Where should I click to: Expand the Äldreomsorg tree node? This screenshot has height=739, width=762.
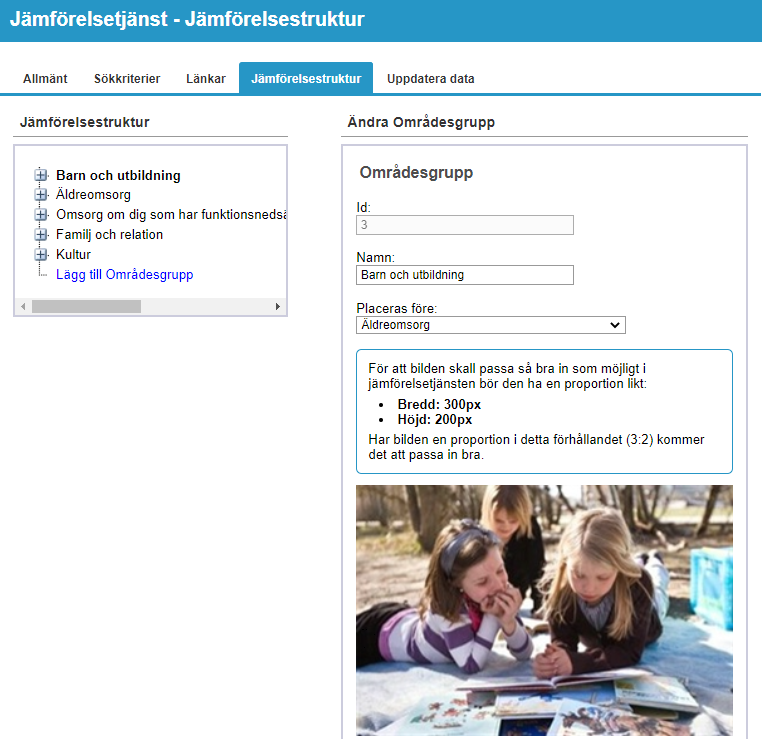coord(41,195)
